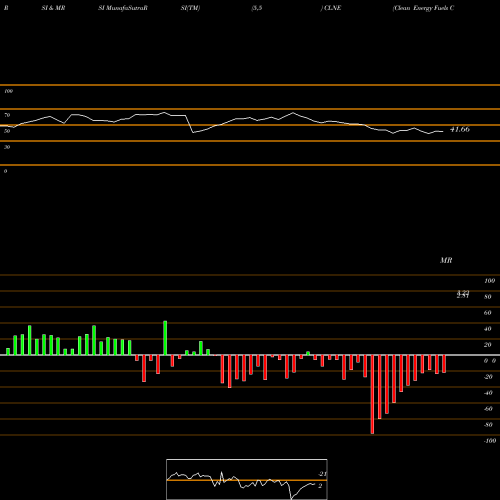The image size is (500, 500).
Task: Click the MR axis label -100
Action: click(x=490, y=441)
